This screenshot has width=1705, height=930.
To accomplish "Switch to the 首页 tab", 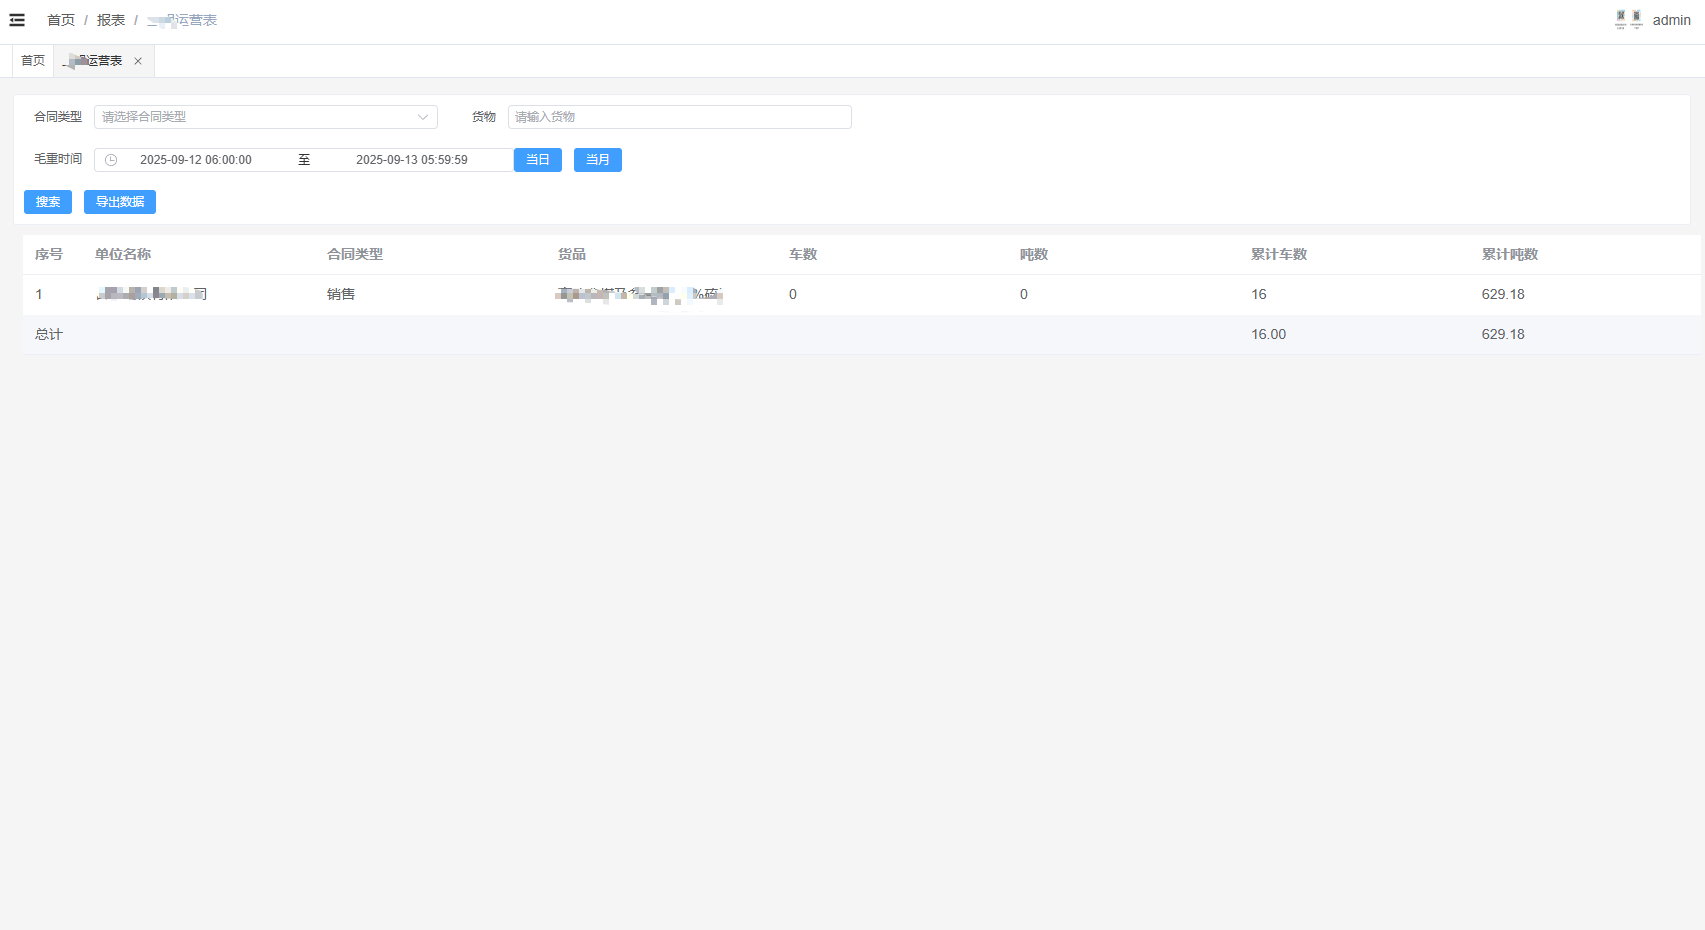I will click(33, 61).
